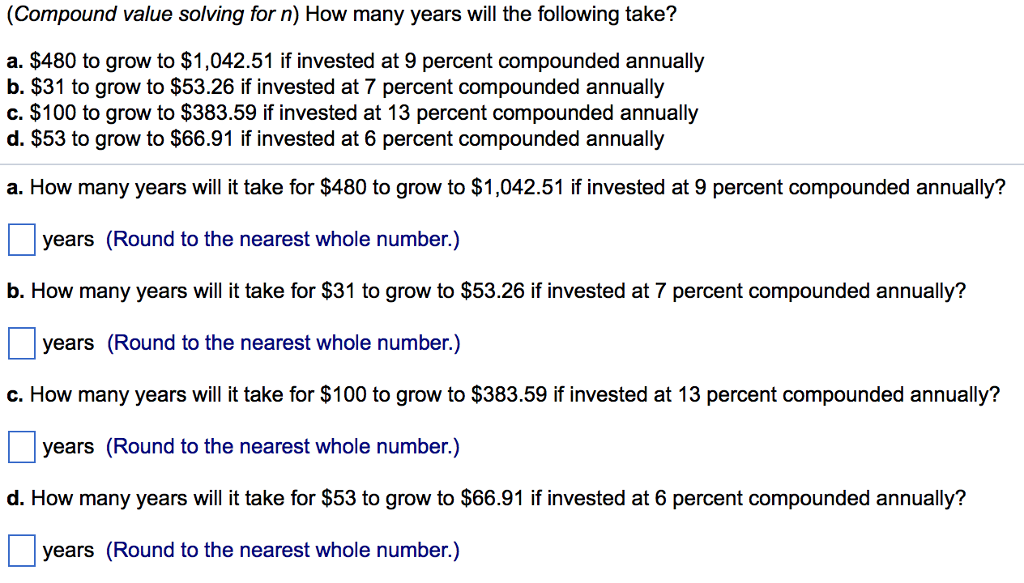The width and height of the screenshot is (1024, 583).
Task: Click the answer box for part d
Action: click(19, 549)
